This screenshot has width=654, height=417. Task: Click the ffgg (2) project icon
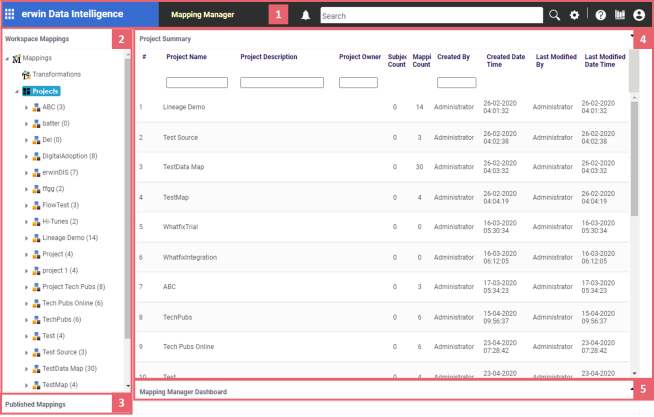(37, 189)
